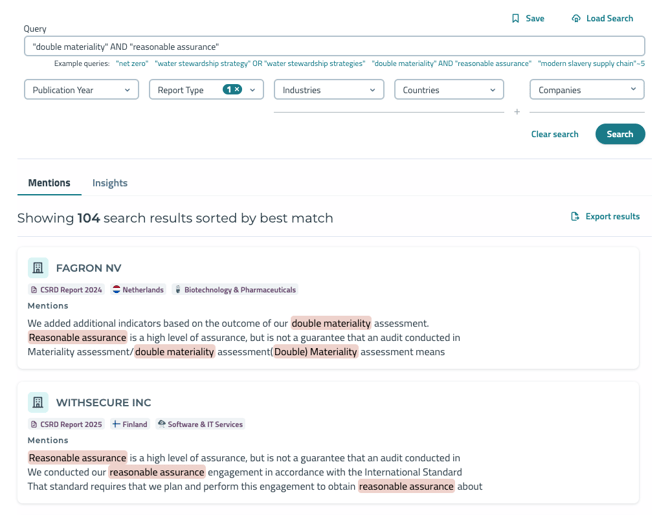Click the bookmark Save icon

coord(516,18)
